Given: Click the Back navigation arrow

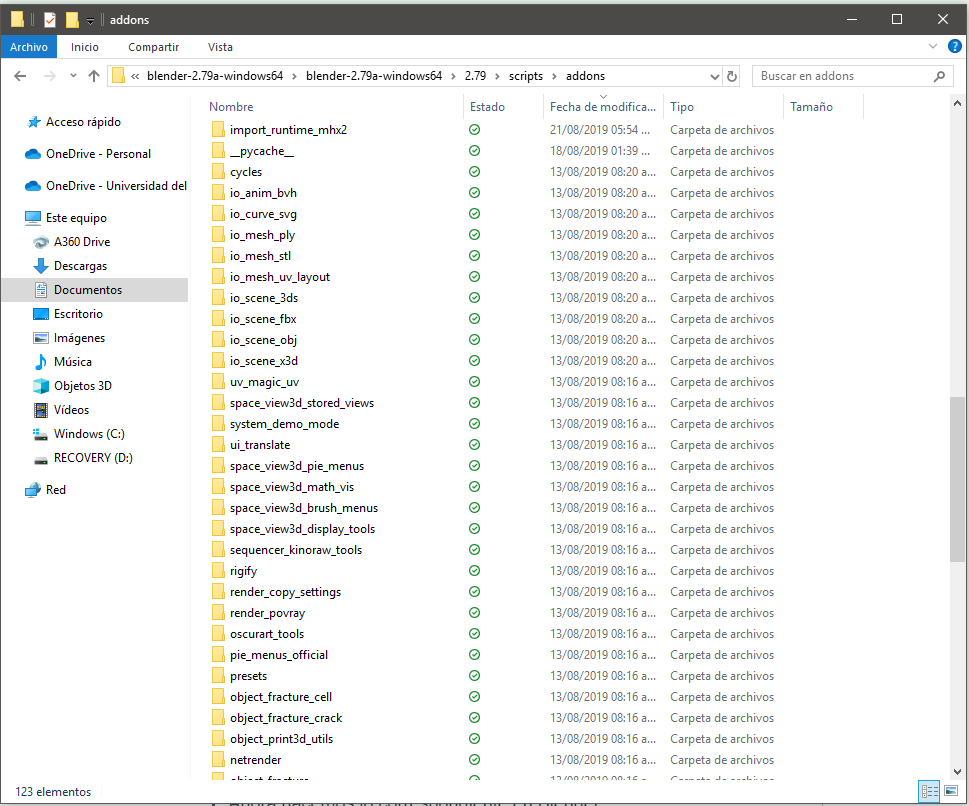Looking at the screenshot, I should (21, 76).
